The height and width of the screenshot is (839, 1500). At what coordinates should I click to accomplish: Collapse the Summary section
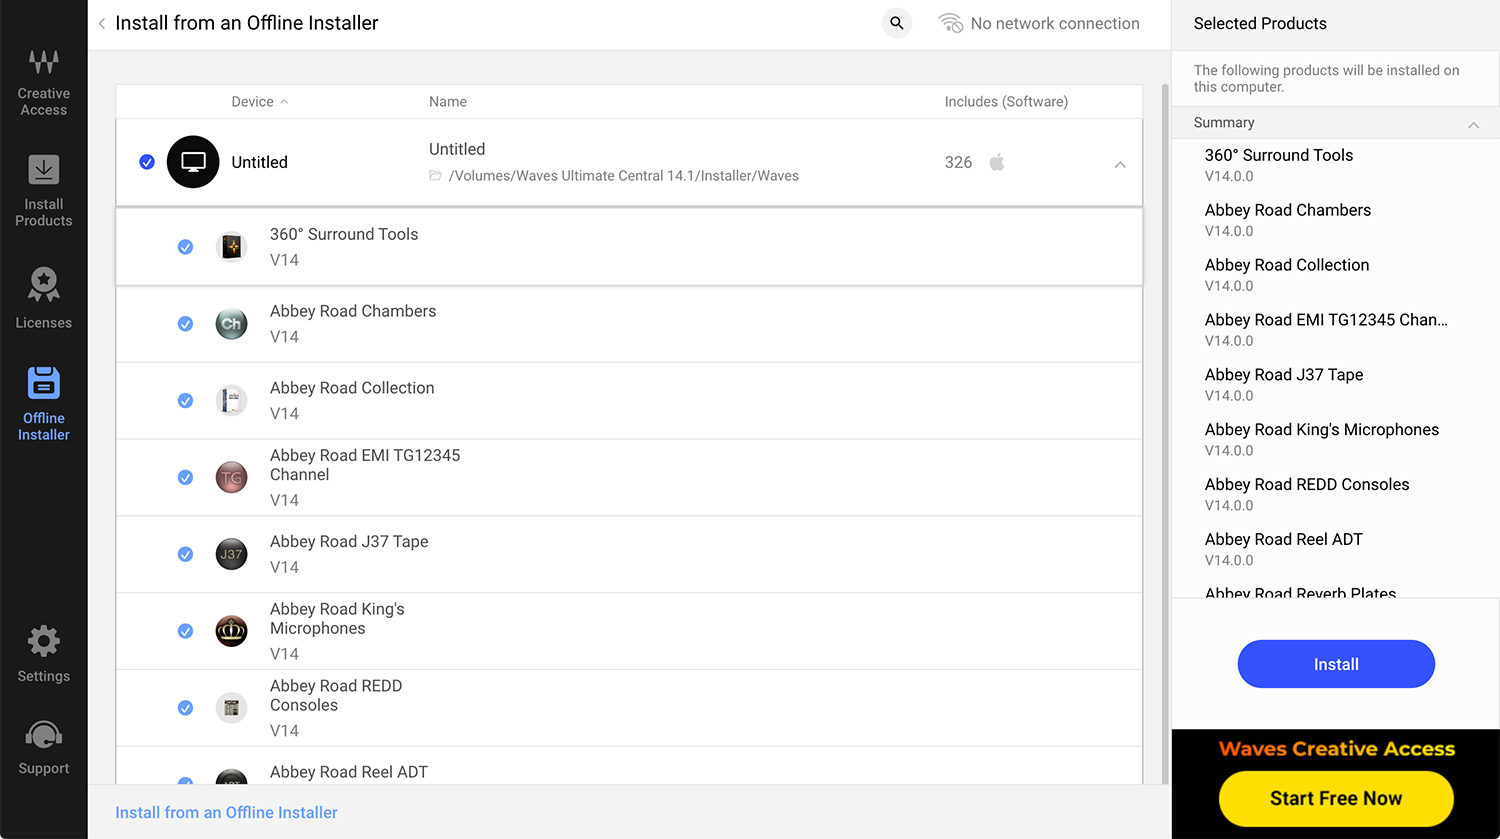[1473, 124]
